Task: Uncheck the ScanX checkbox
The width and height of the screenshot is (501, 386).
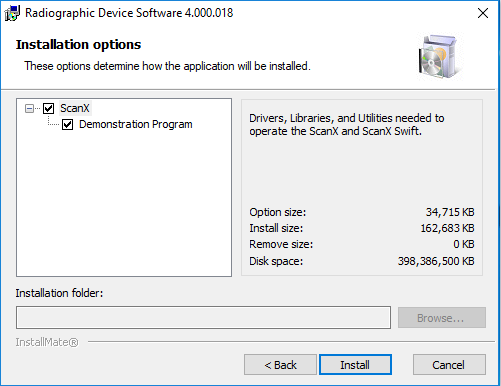Action: pos(49,108)
